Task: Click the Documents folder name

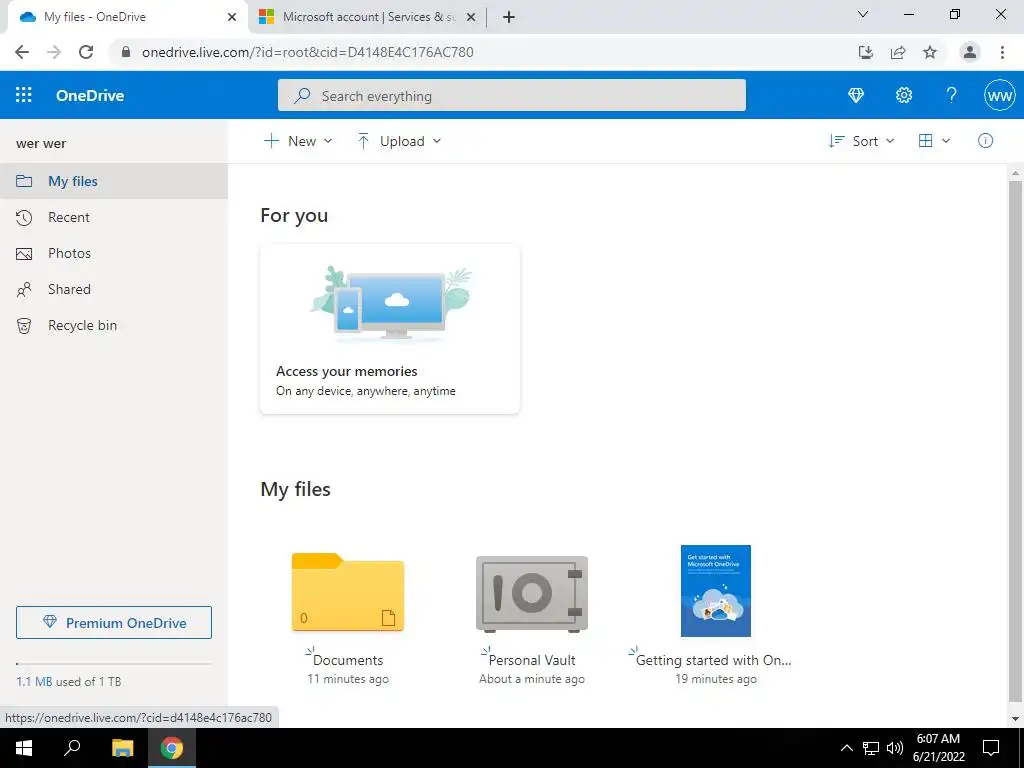Action: [x=348, y=660]
